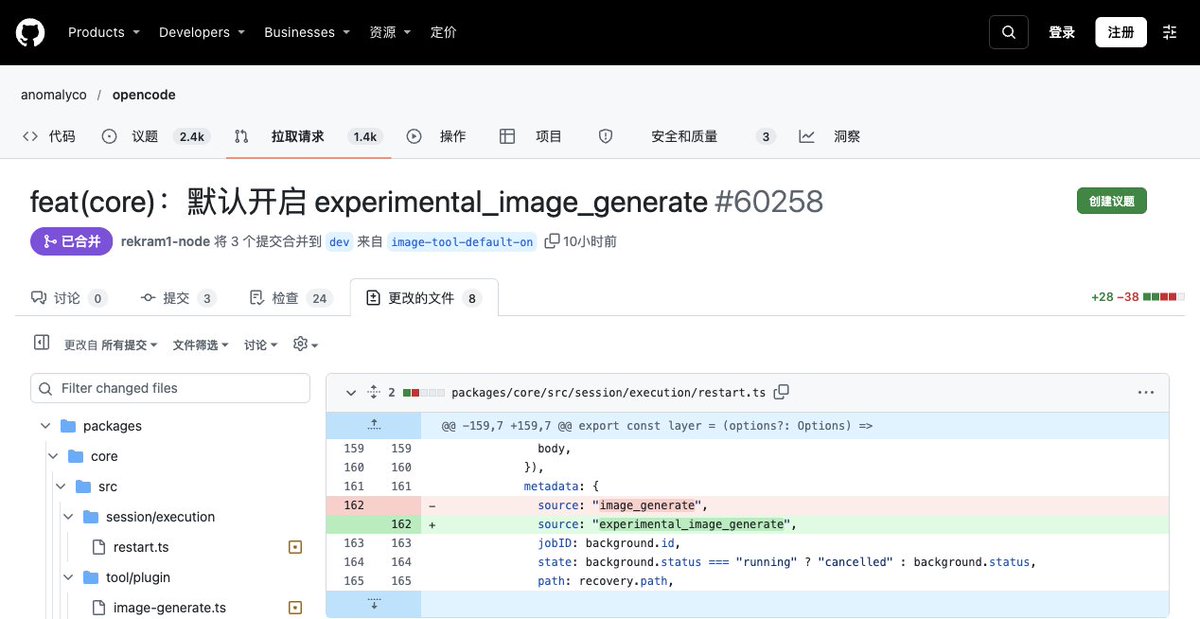Viewport: 1200px width, 619px height.
Task: Go to the 定价 pricing page
Action: [x=443, y=32]
